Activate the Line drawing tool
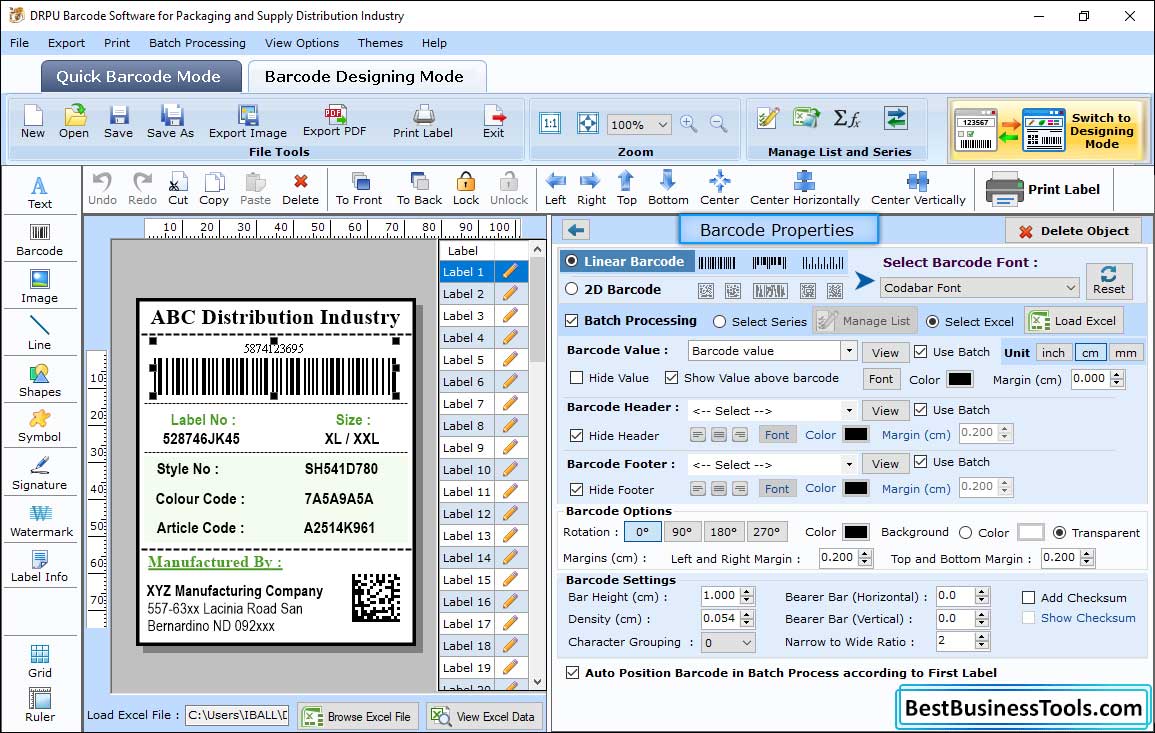This screenshot has height=733, width=1155. click(40, 333)
